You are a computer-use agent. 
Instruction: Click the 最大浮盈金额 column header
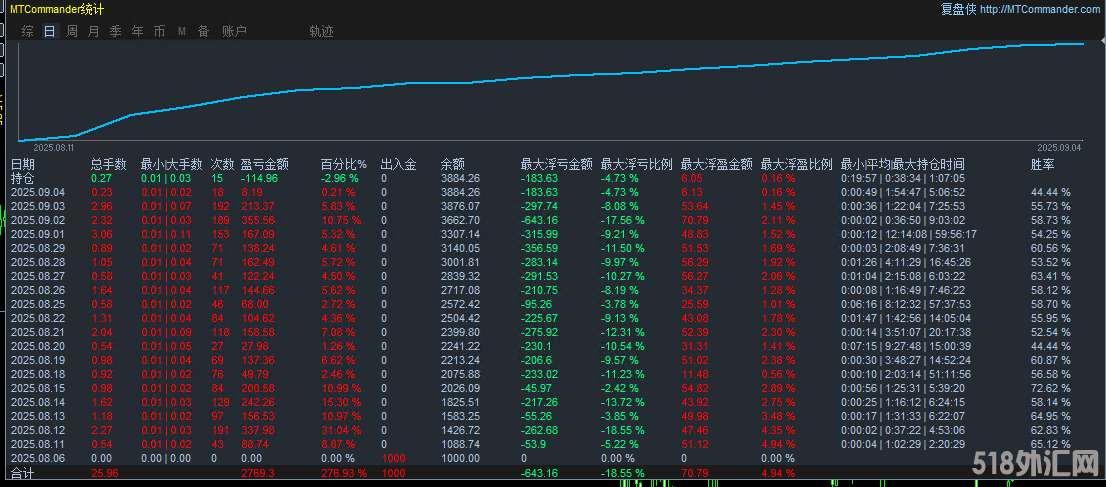coord(717,164)
